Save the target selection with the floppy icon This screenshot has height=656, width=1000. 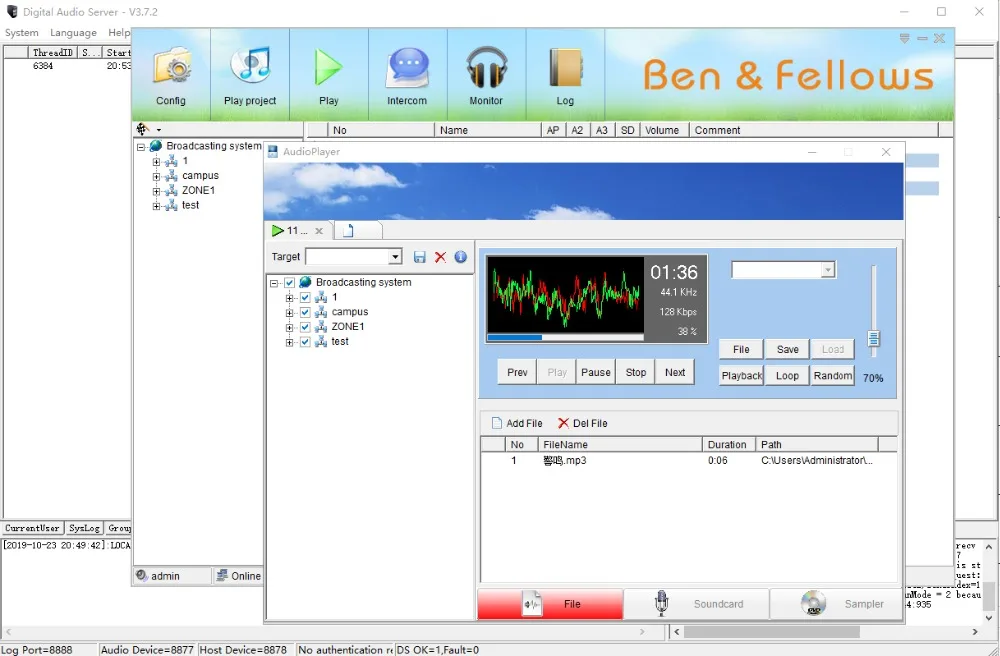tap(419, 257)
